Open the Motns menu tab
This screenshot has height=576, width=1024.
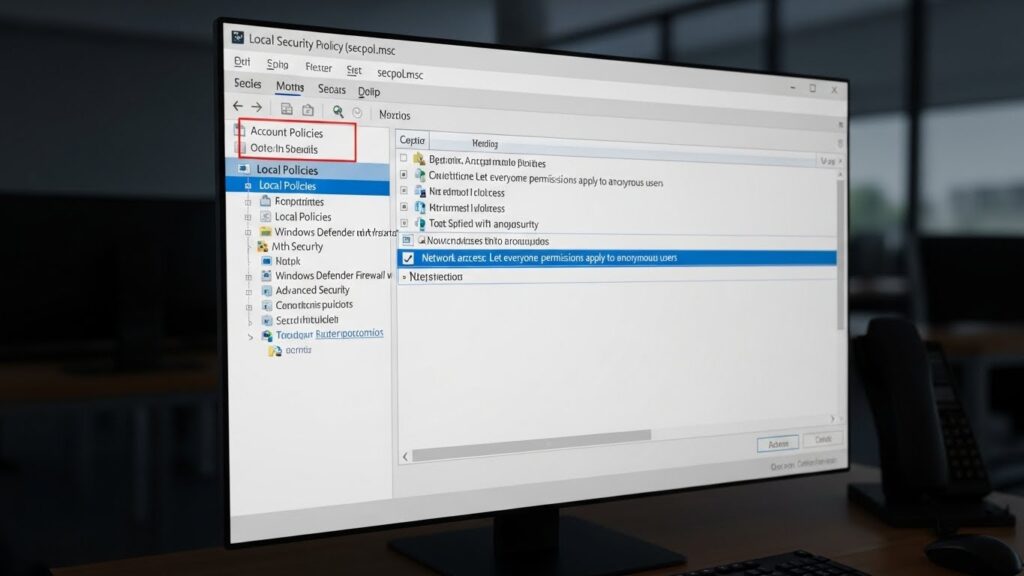[289, 87]
